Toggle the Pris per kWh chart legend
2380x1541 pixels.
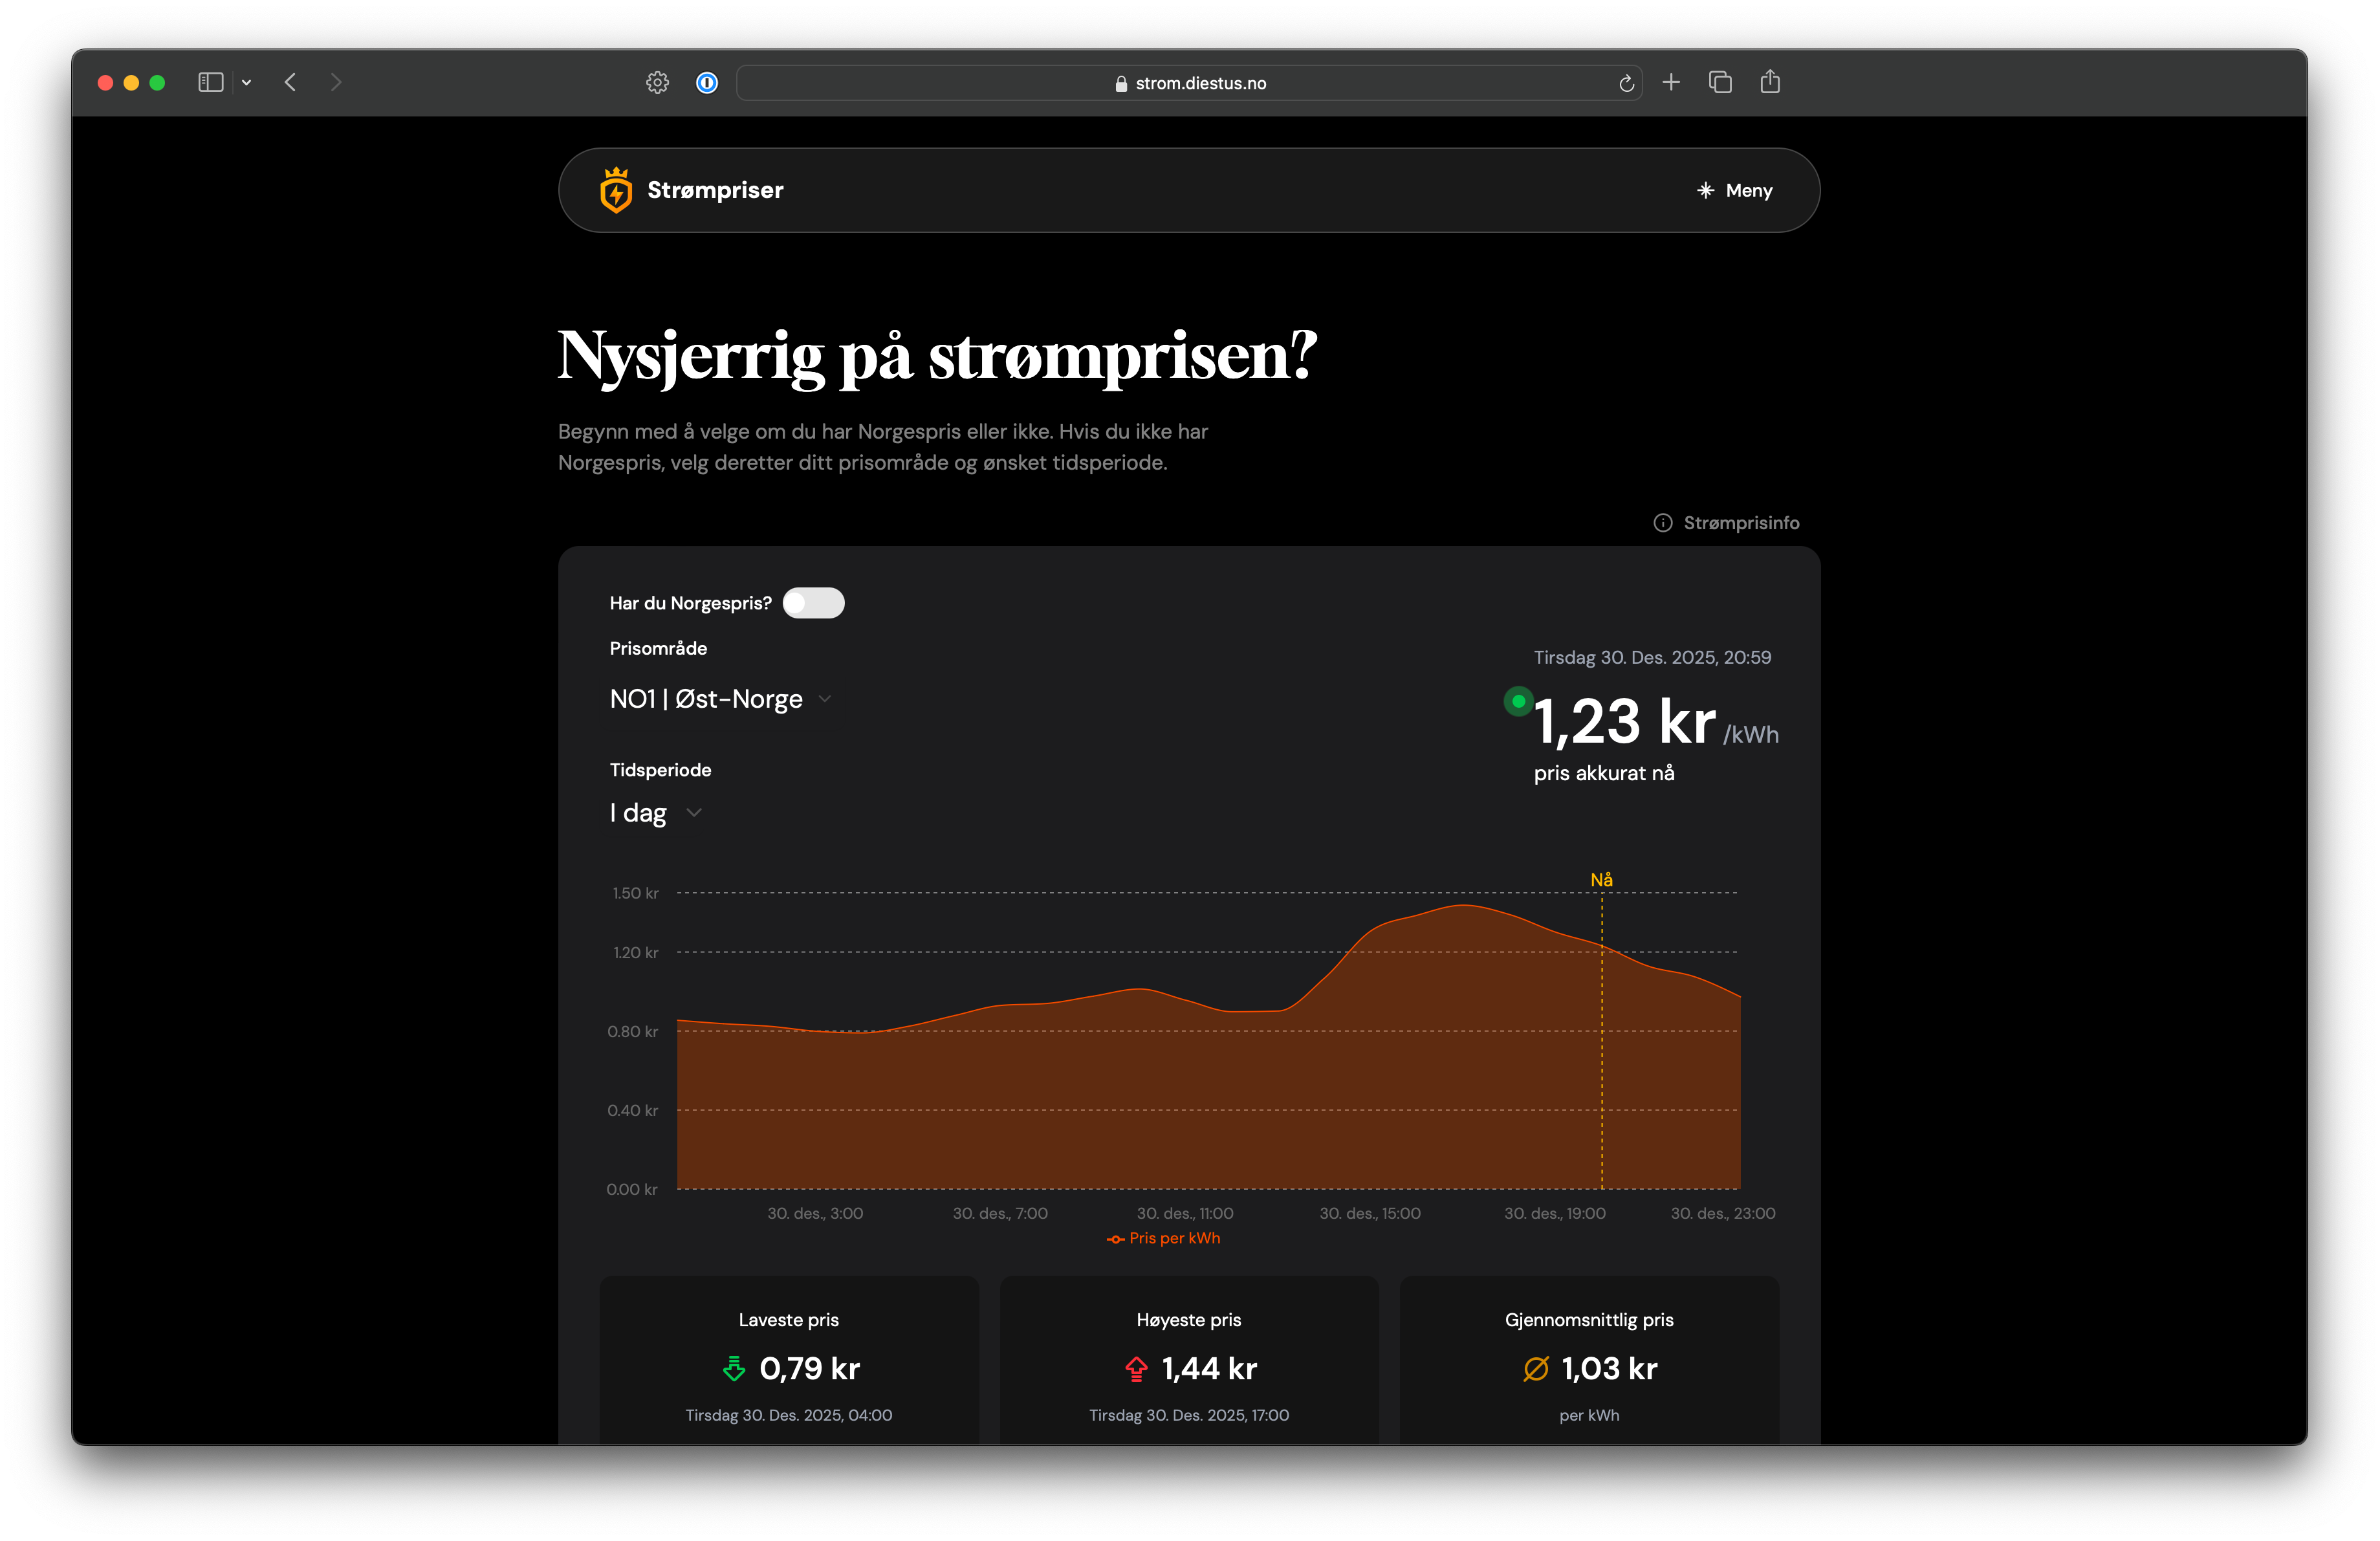1164,1238
